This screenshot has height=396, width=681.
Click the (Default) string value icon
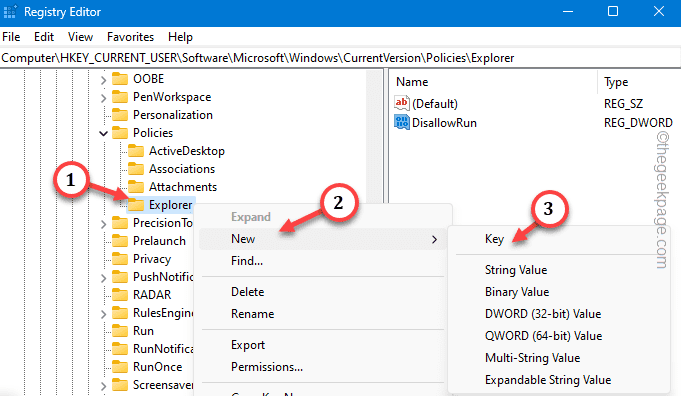tap(402, 103)
